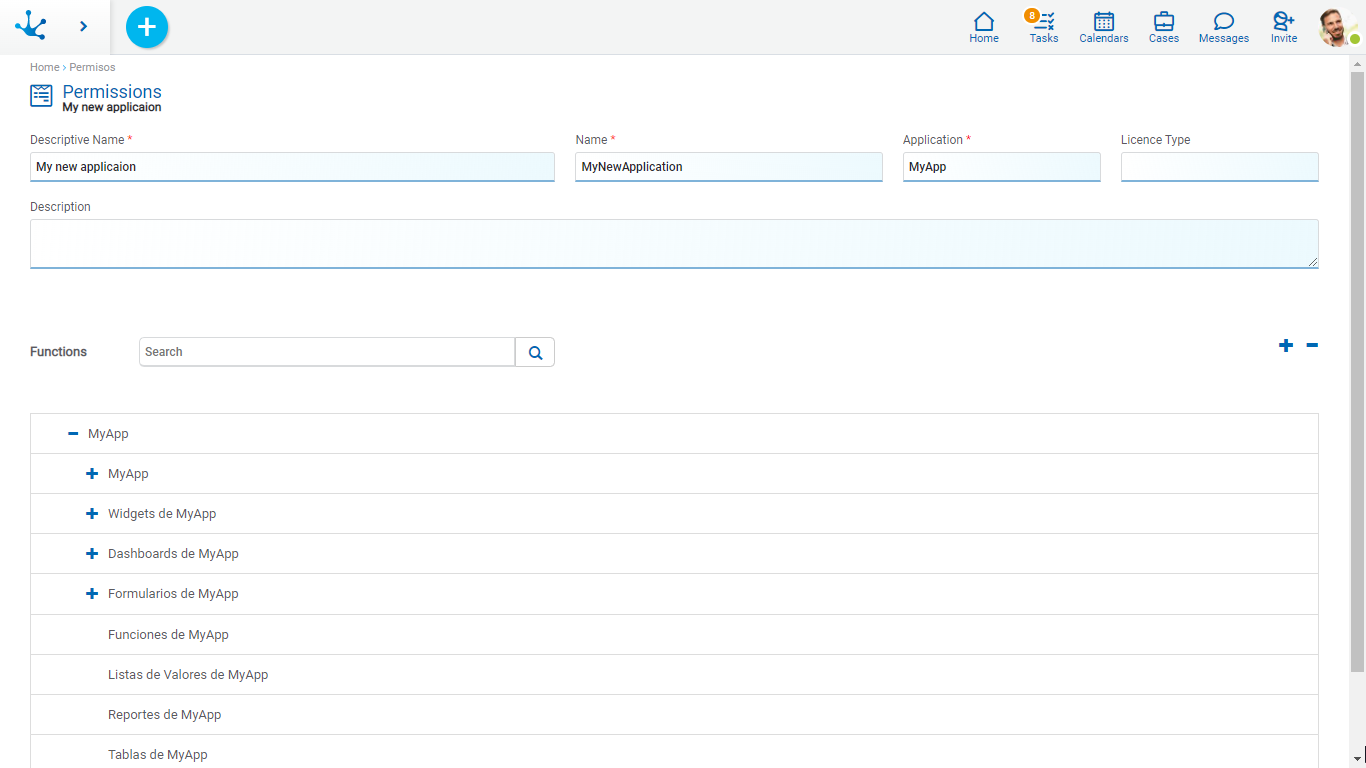Click the app logo in top-left corner
Viewport: 1366px width, 768px height.
[31, 26]
